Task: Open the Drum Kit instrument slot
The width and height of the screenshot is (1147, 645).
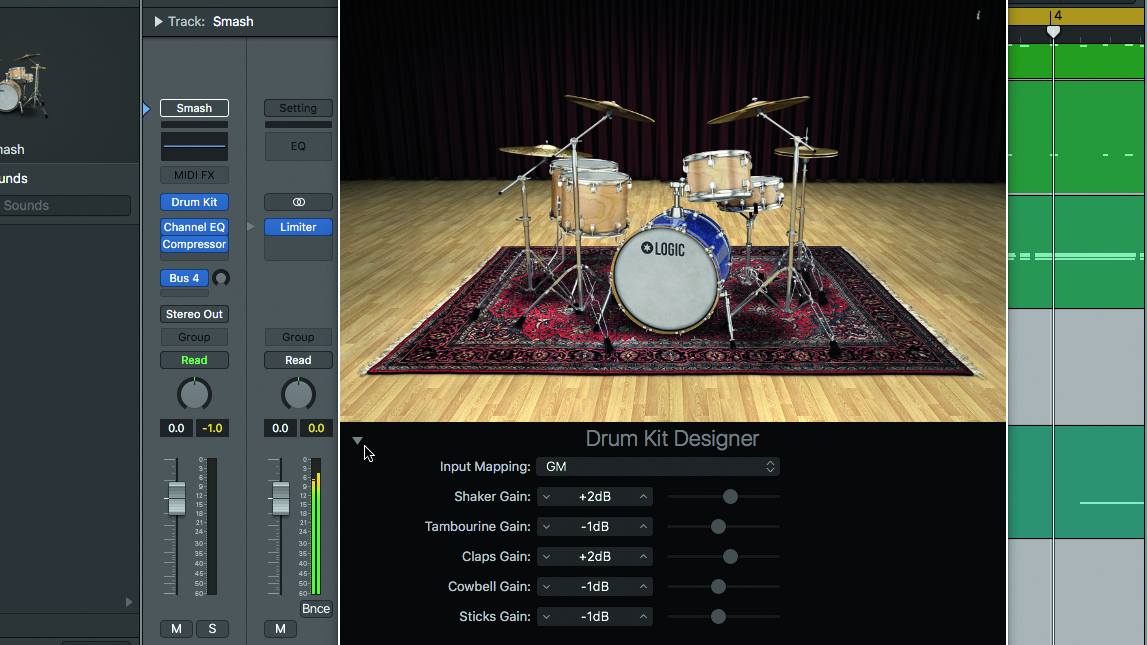Action: pyautogui.click(x=194, y=202)
